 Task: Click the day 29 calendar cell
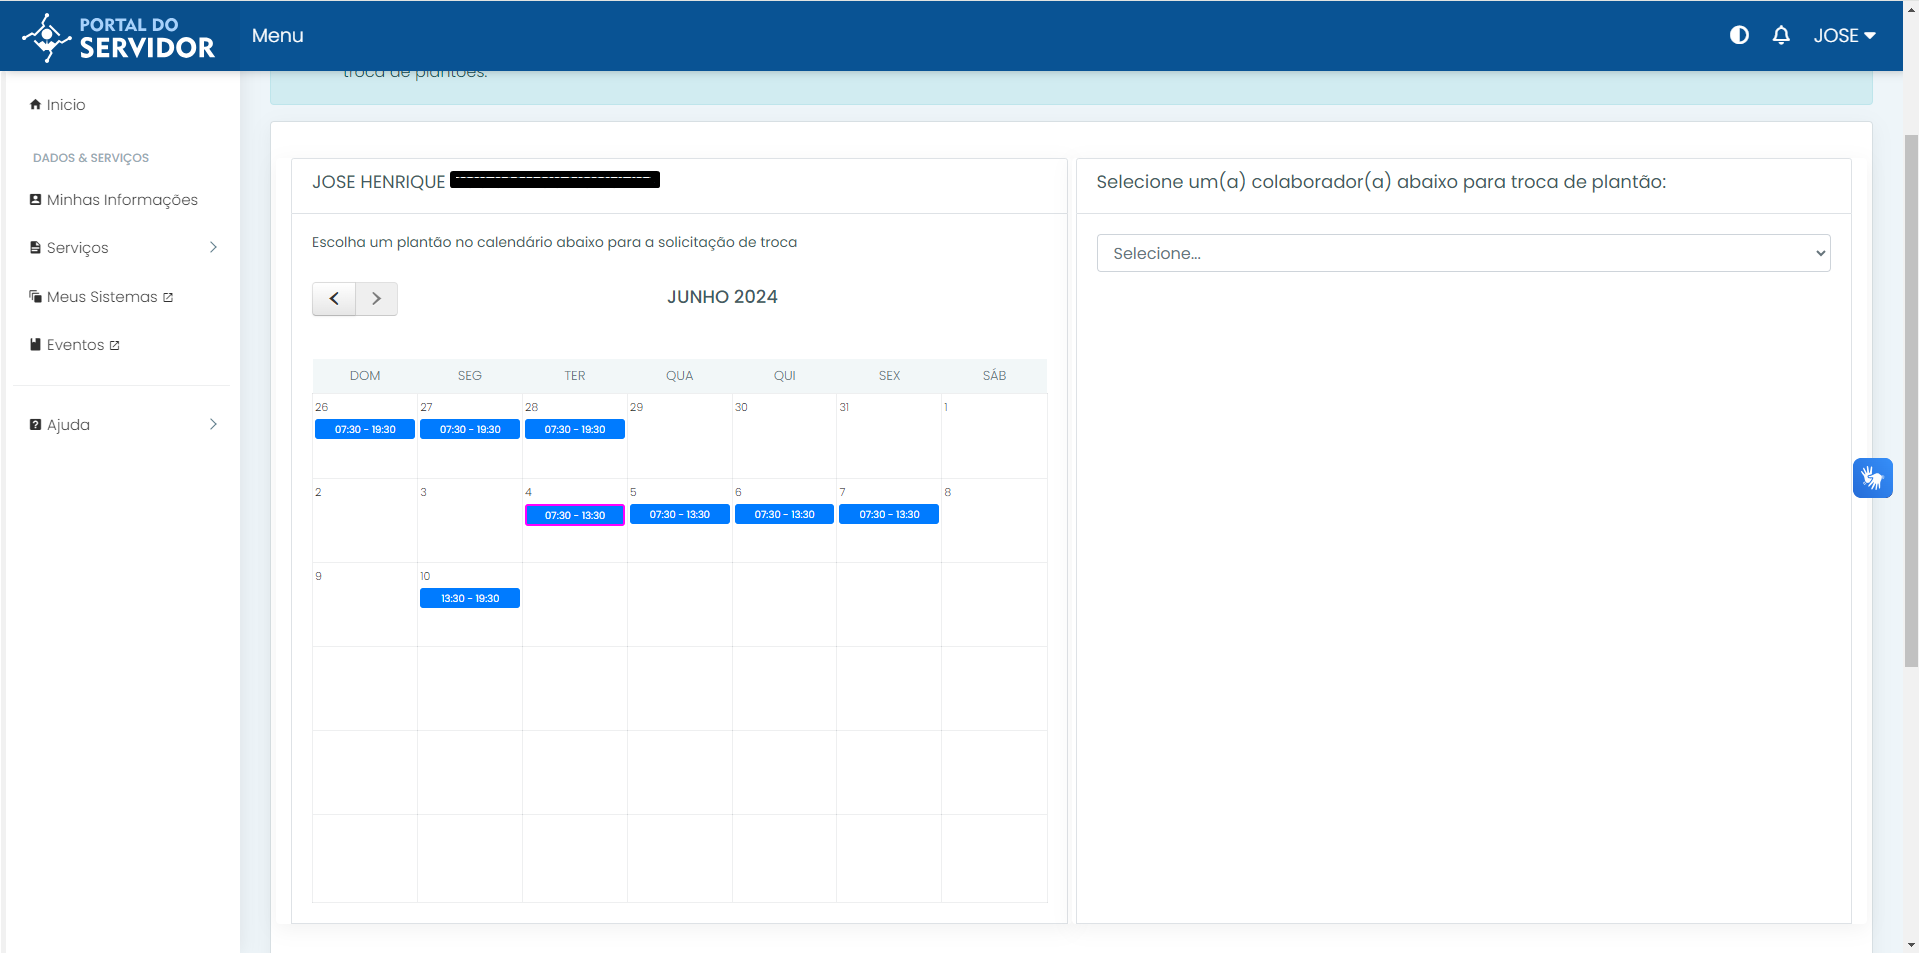pyautogui.click(x=680, y=436)
